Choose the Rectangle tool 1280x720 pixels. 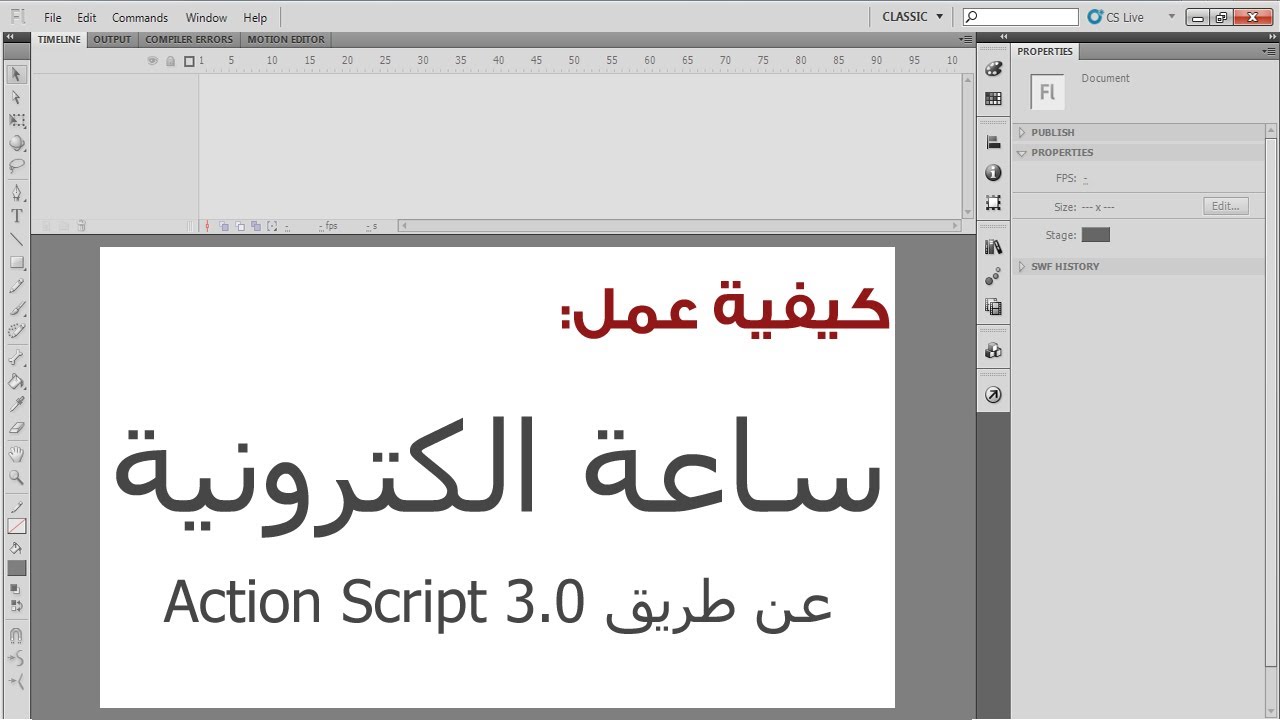pyautogui.click(x=17, y=263)
